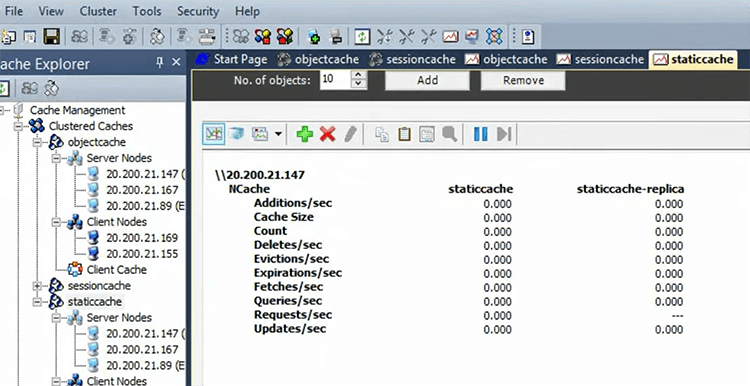
Task: Collapse staticcache Server Nodes branch
Action: (56, 318)
